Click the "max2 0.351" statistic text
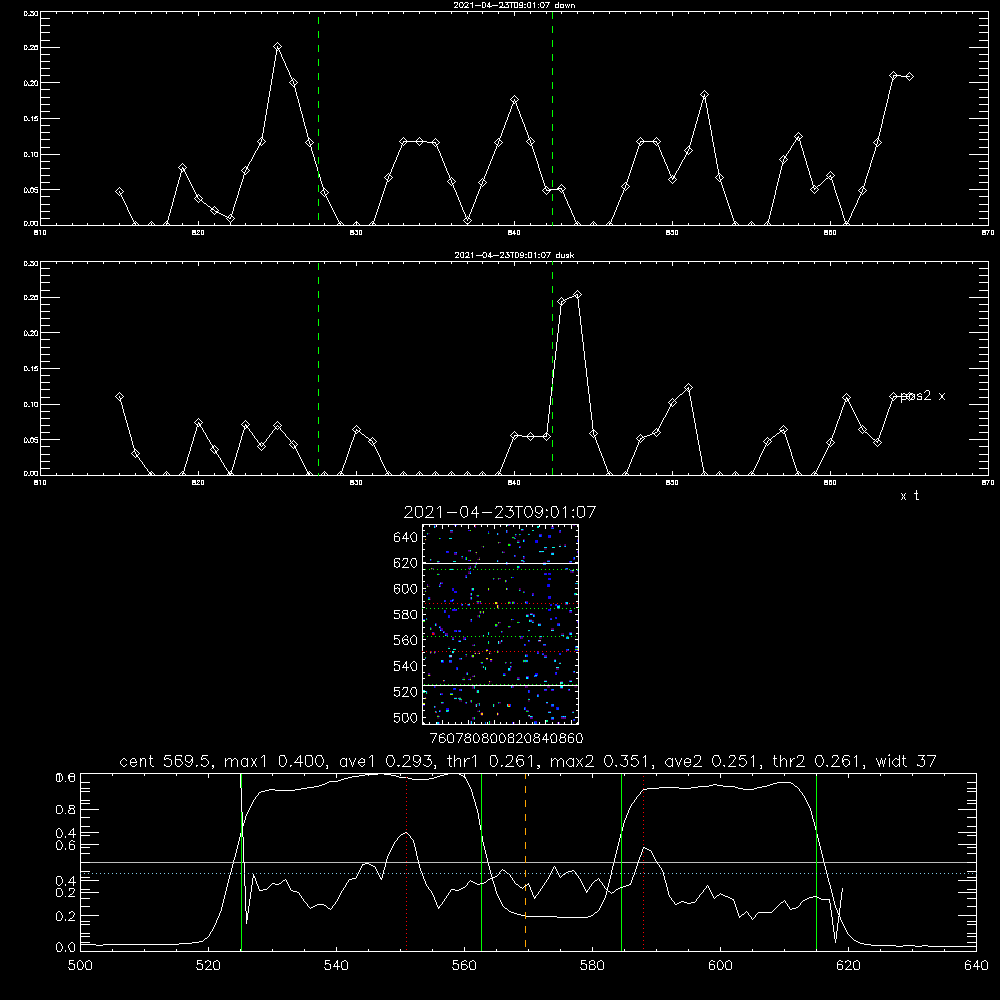This screenshot has width=1000, height=1000. (600, 761)
